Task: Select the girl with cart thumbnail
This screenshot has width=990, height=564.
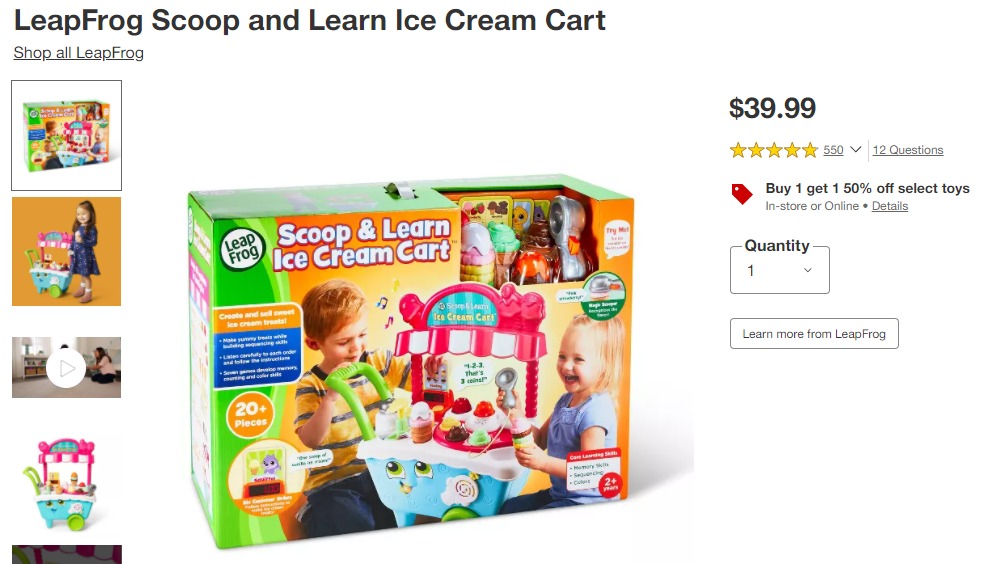Action: pyautogui.click(x=66, y=251)
